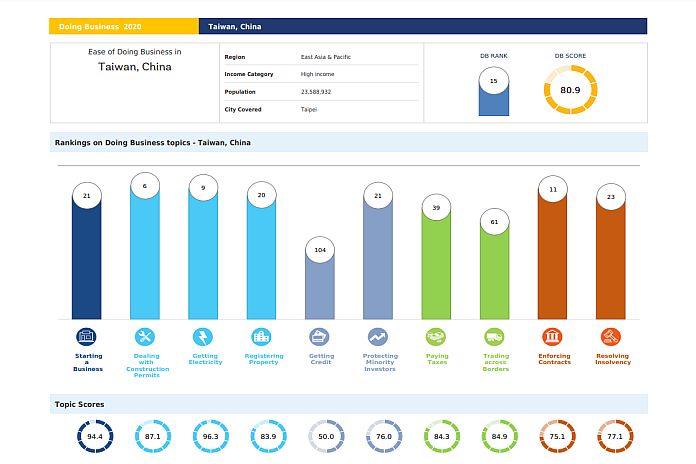The image size is (696, 464).
Task: Click the Registering Property building icon
Action: (261, 336)
